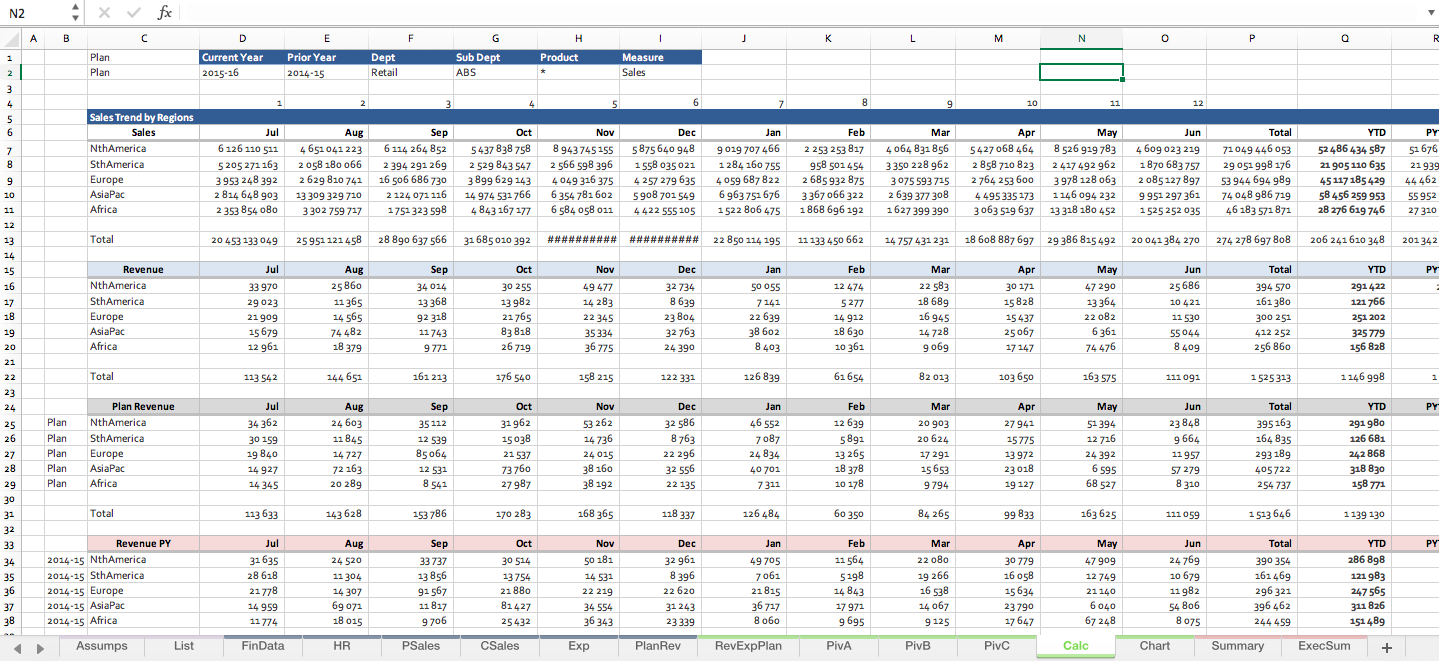Switch to the PlanRev sheet tab

(x=658, y=646)
